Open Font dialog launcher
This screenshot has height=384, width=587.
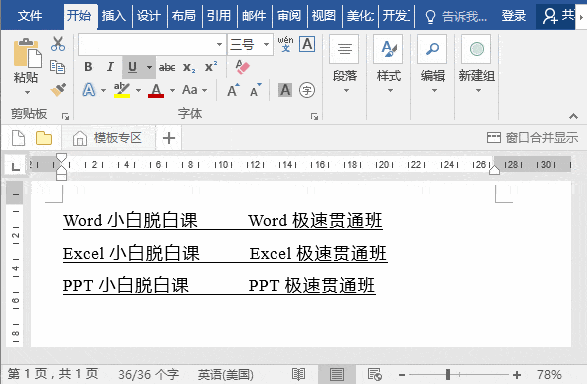tap(314, 117)
